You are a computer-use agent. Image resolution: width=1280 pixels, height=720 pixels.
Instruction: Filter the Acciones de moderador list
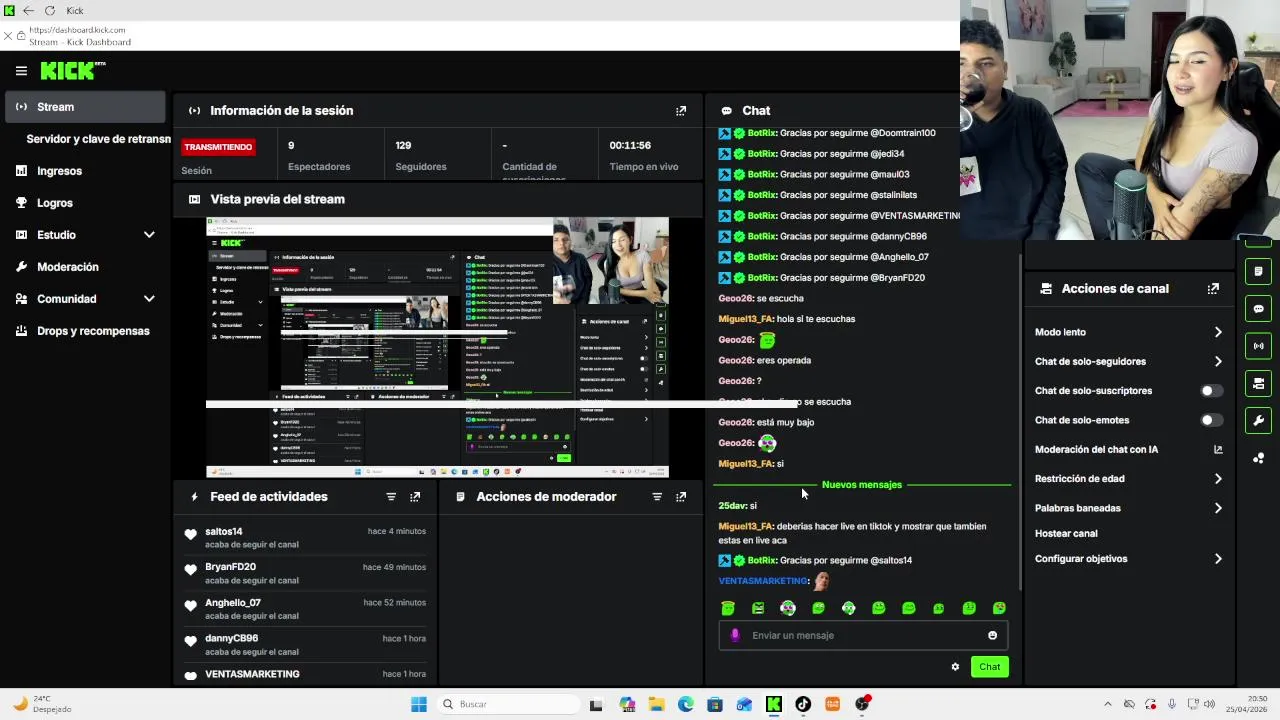(657, 497)
